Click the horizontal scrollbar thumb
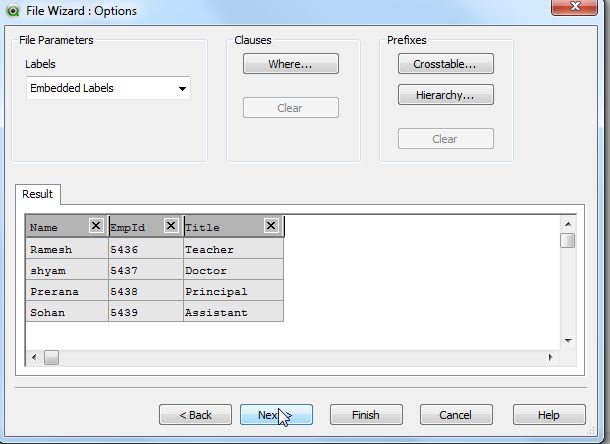The image size is (610, 444). [x=51, y=357]
